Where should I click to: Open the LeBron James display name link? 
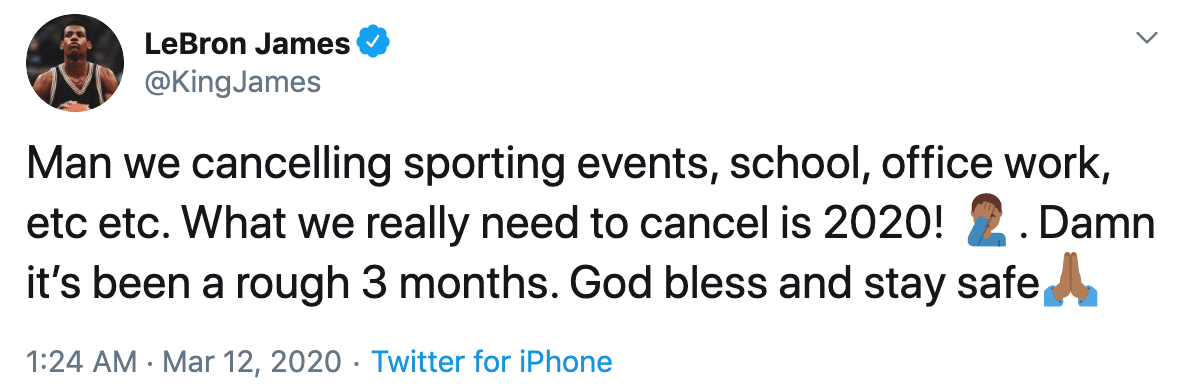coord(247,44)
